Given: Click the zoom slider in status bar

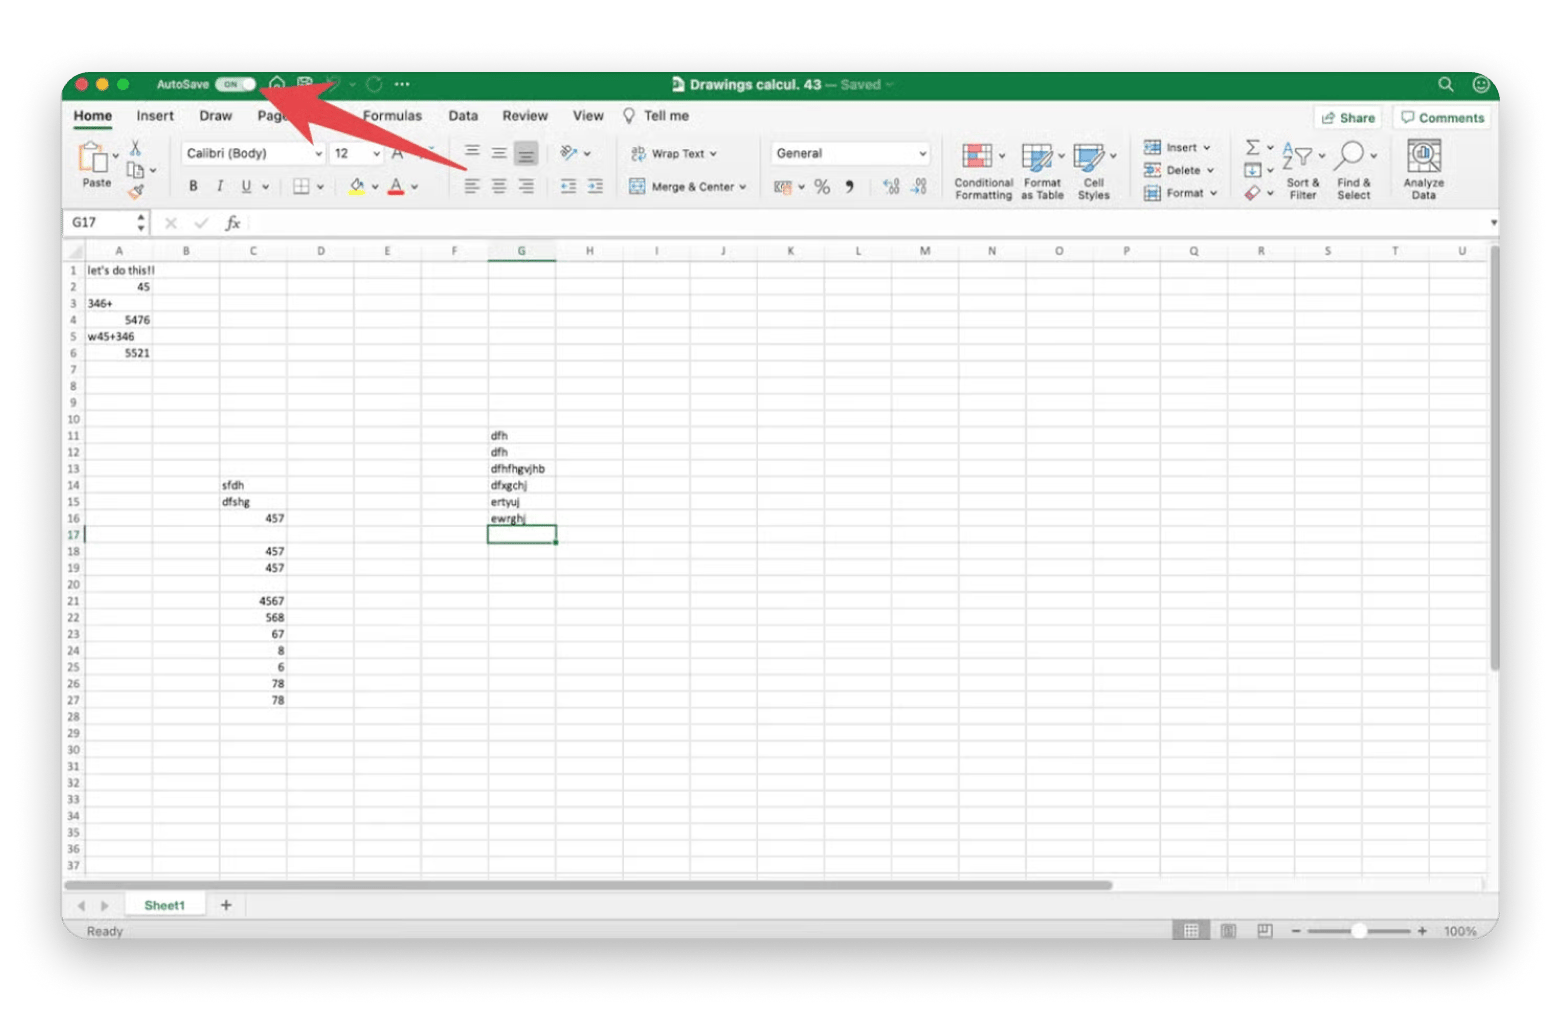Looking at the screenshot, I should click(1358, 931).
